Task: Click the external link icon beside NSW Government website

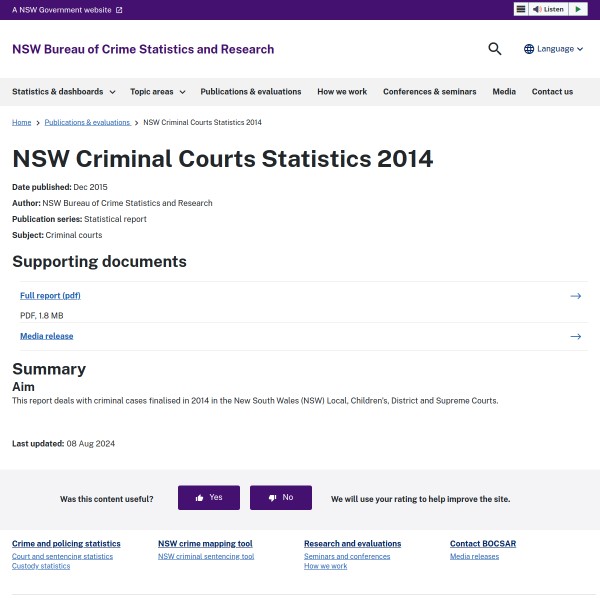Action: point(119,10)
